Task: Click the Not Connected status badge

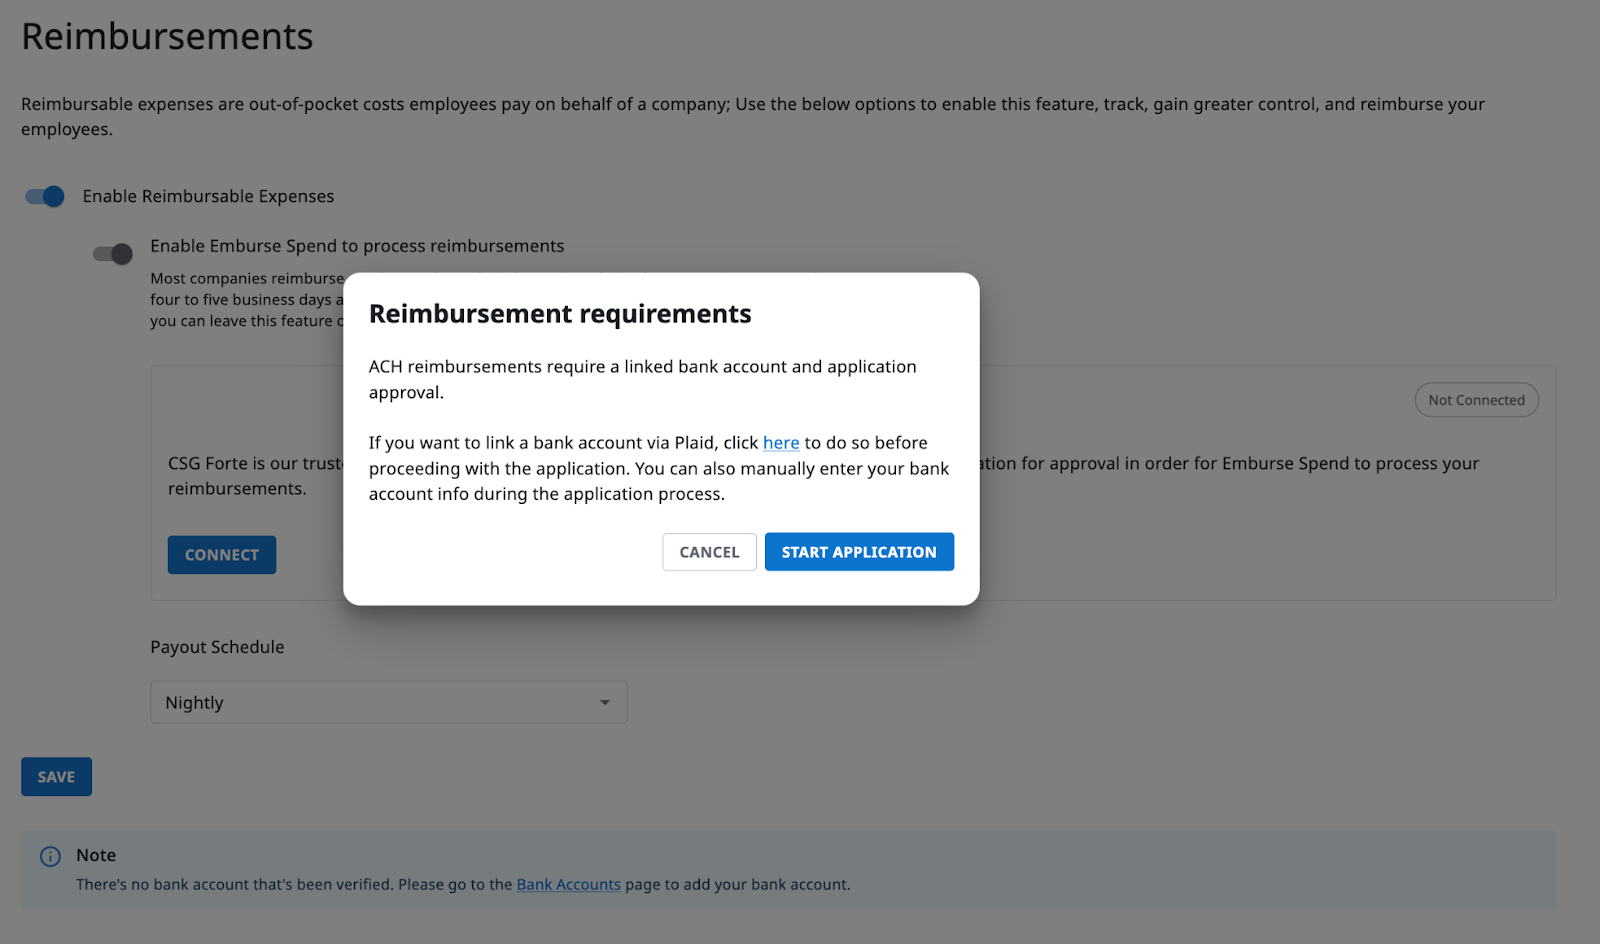Action: pyautogui.click(x=1476, y=399)
